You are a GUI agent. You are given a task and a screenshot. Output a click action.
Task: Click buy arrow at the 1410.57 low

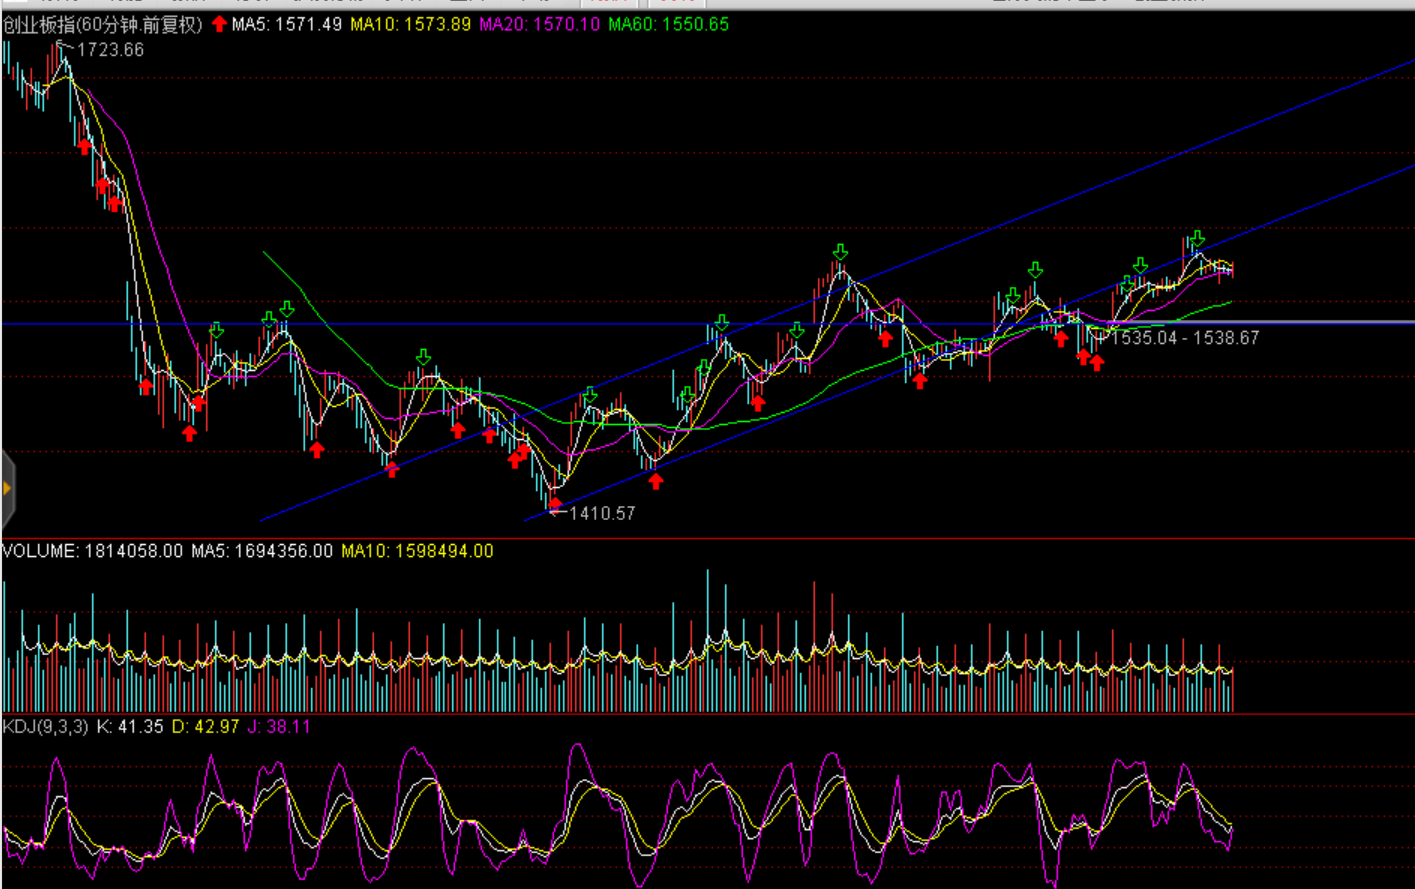(555, 504)
